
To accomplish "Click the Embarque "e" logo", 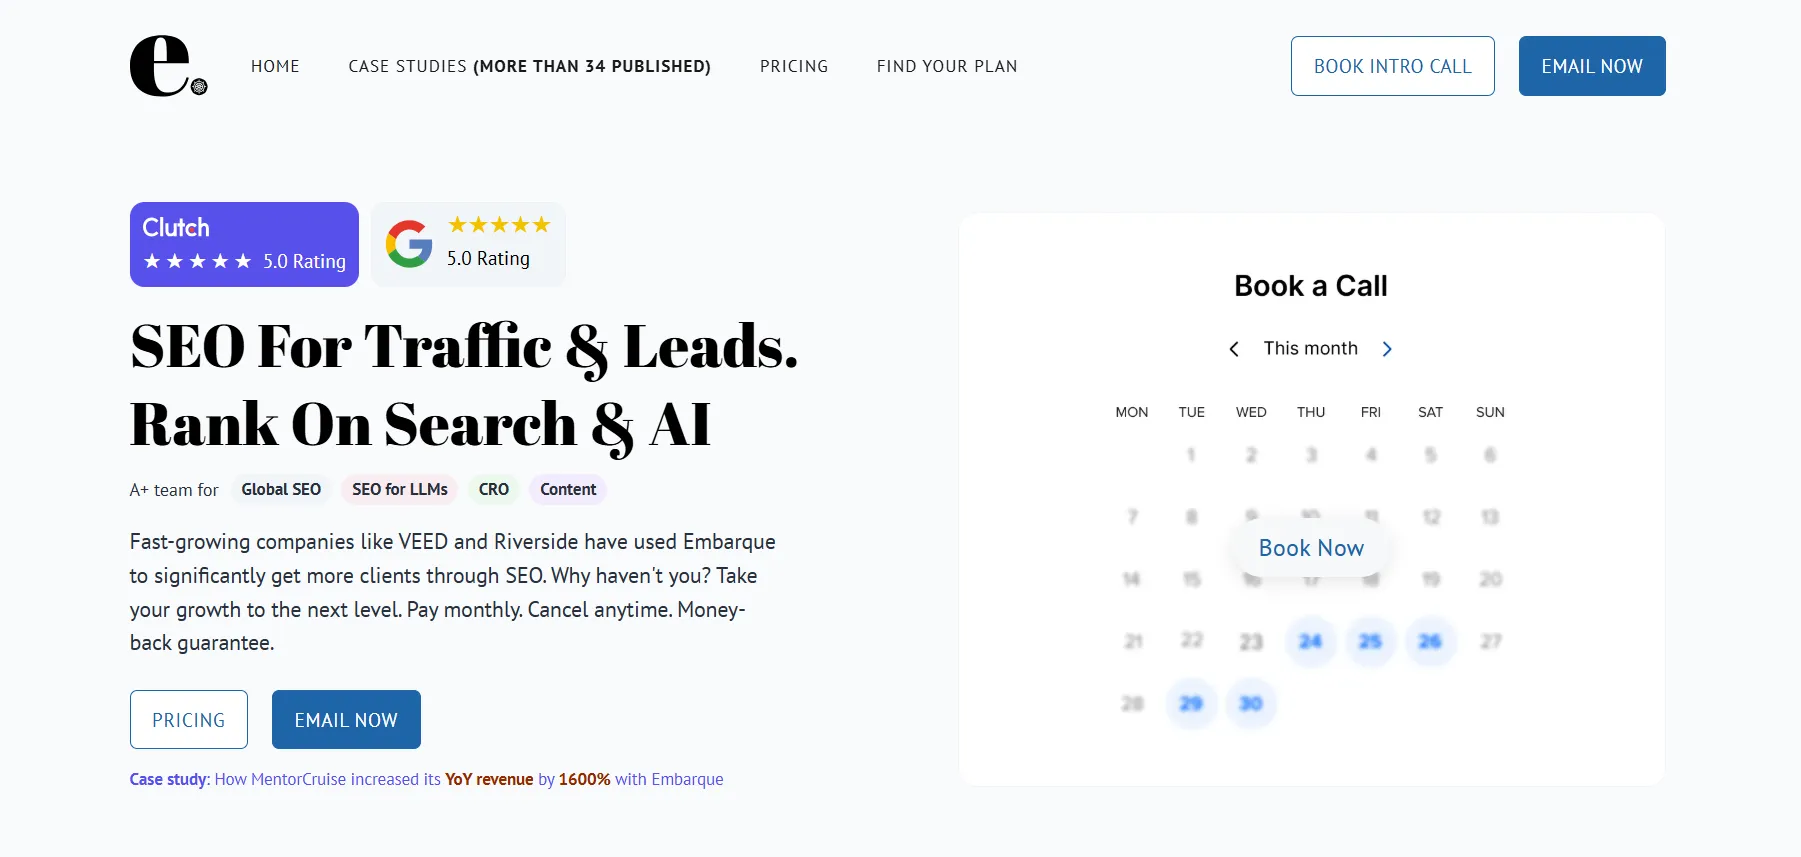I will (168, 66).
